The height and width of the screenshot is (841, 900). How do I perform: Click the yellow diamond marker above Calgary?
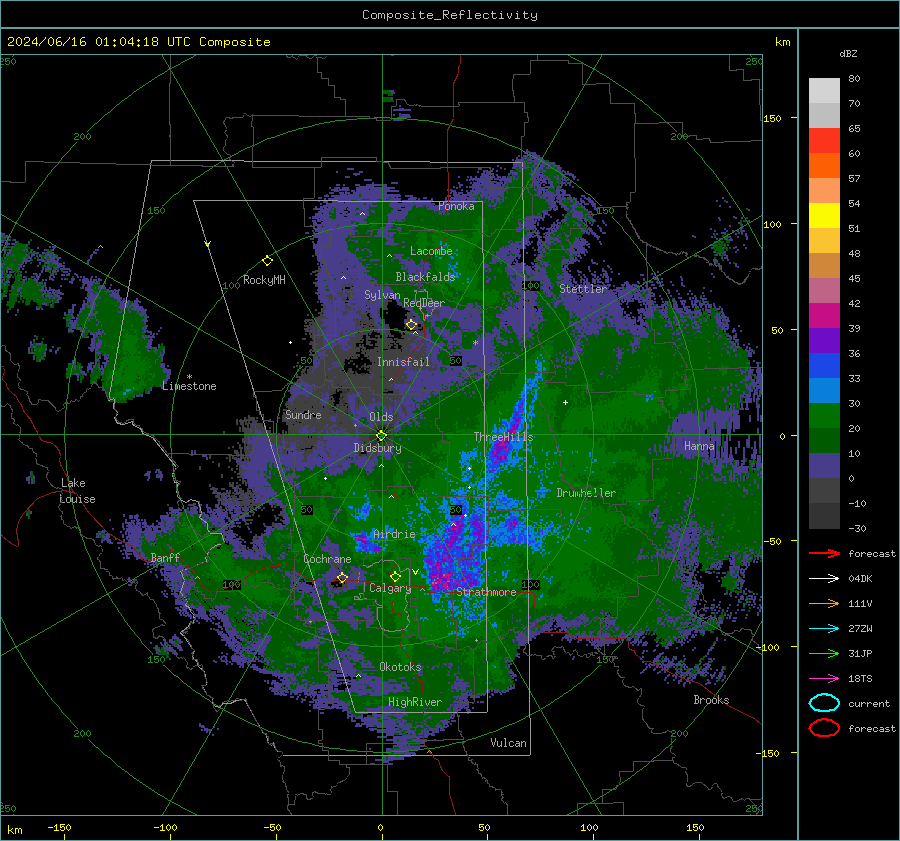coord(395,576)
